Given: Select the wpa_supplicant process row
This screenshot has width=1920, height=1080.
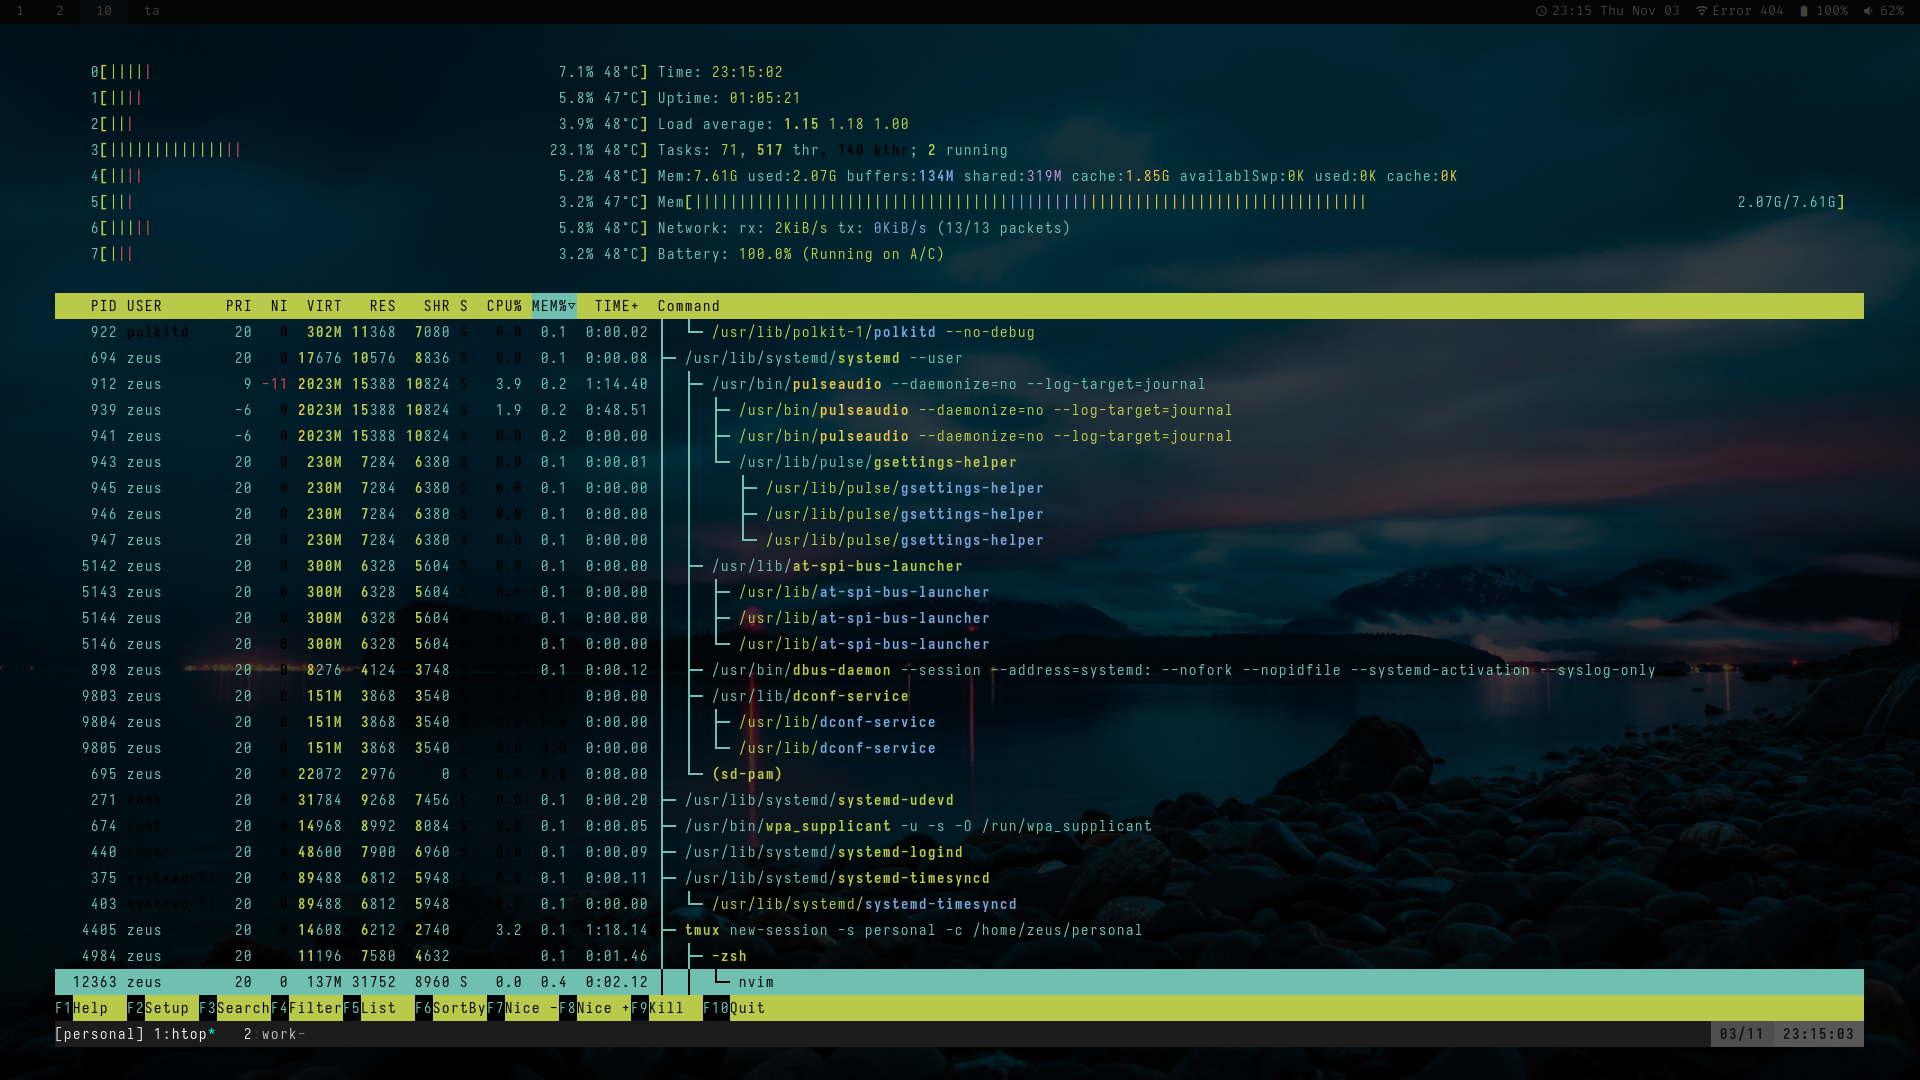Looking at the screenshot, I should point(959,826).
